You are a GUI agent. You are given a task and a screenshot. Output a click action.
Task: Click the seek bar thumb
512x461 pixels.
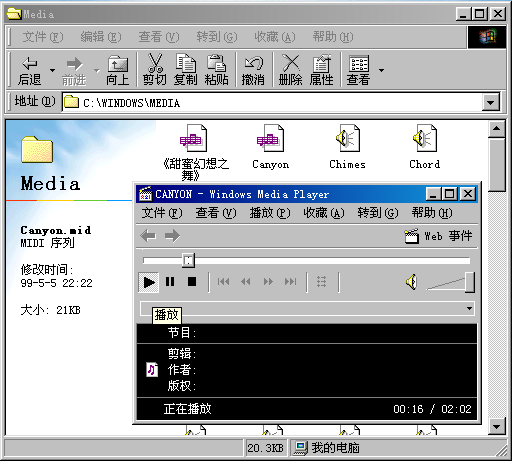click(188, 260)
